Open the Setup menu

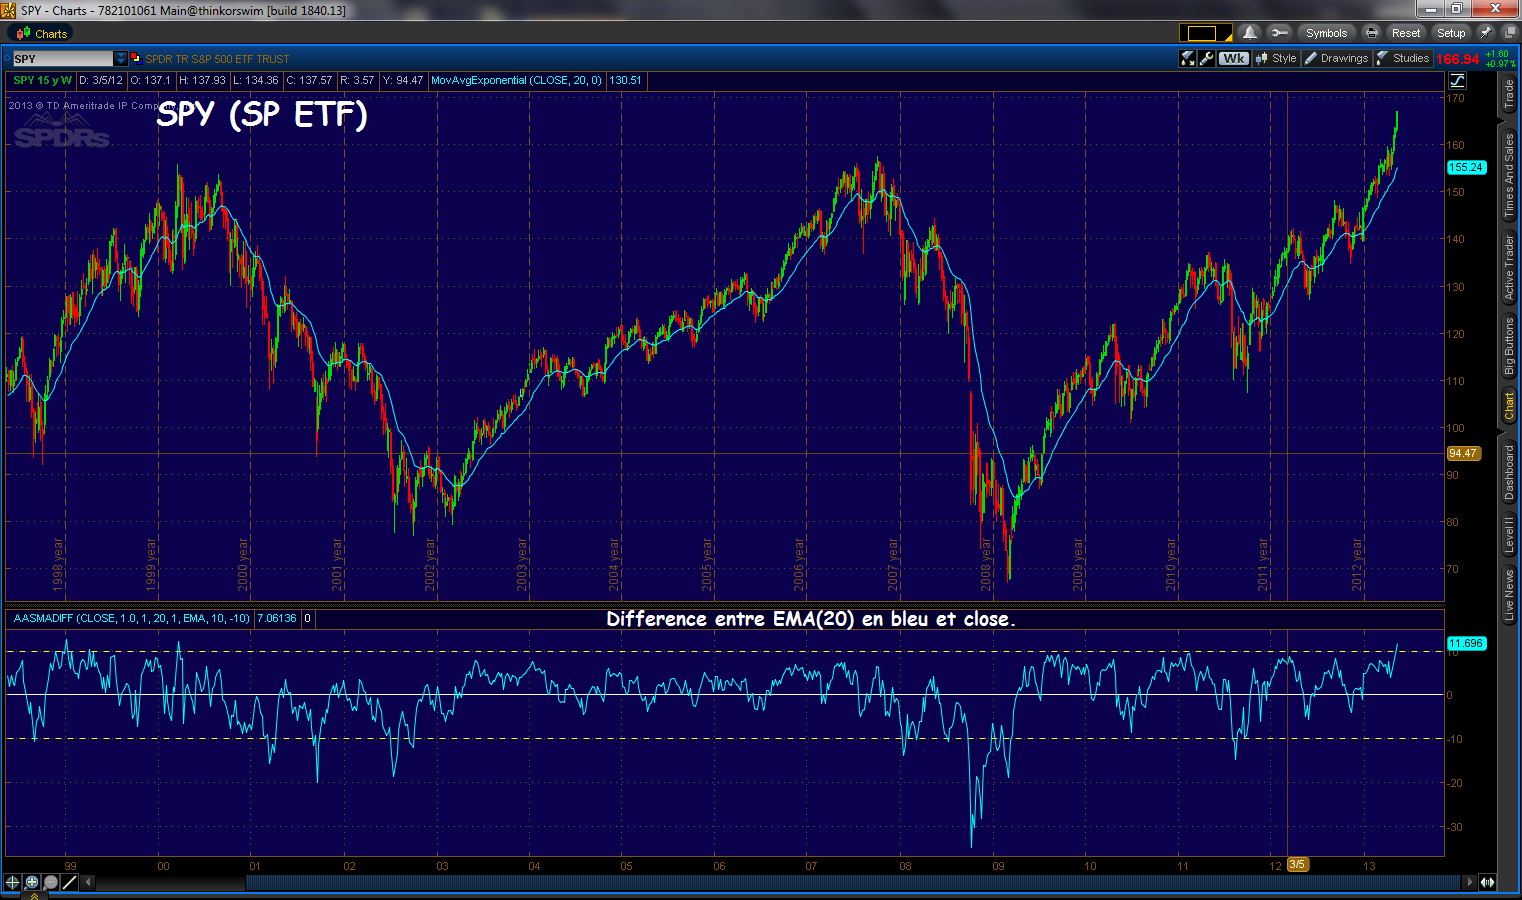click(x=1451, y=33)
